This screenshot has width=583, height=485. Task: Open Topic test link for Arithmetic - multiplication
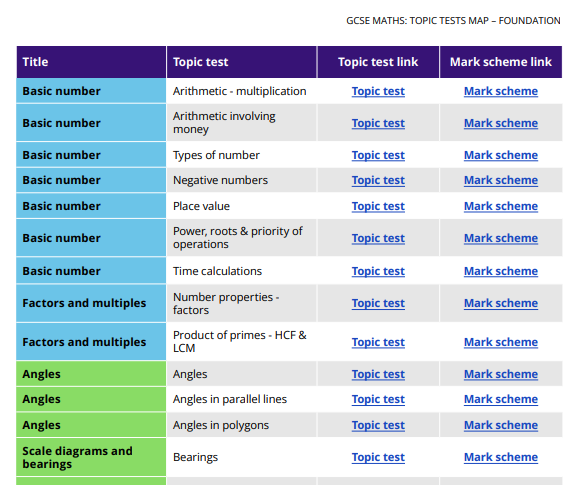[378, 91]
